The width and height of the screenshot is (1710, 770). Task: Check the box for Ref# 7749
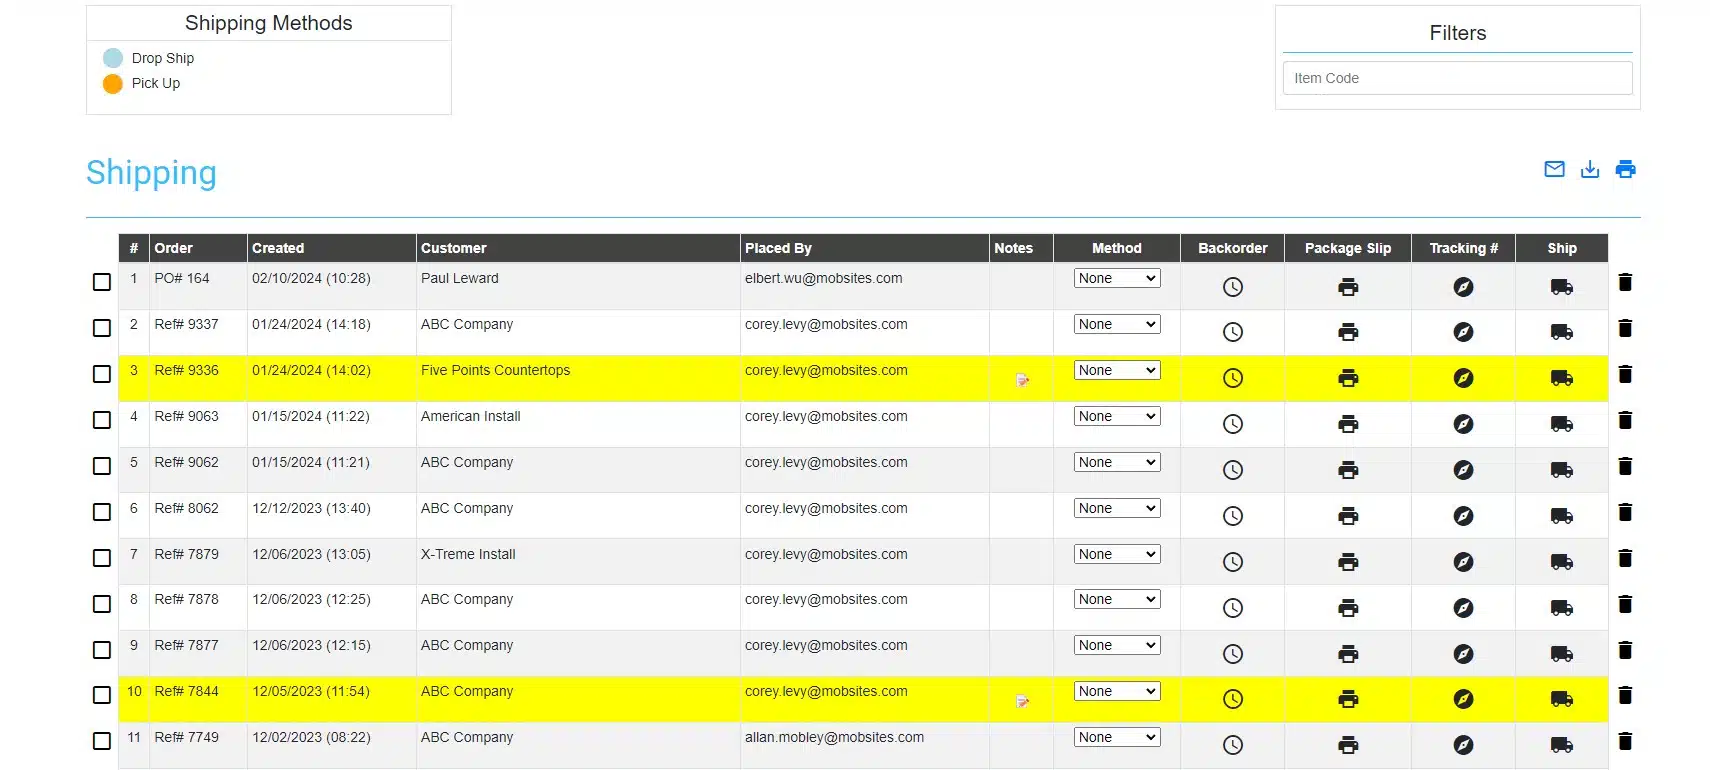[102, 741]
